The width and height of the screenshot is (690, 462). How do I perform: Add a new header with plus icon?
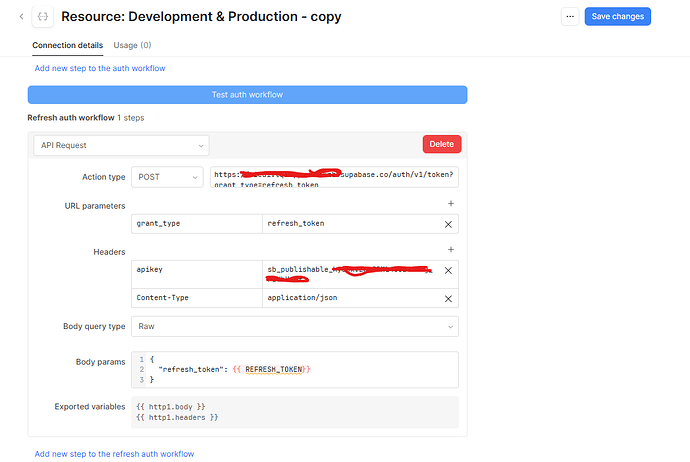click(x=450, y=249)
